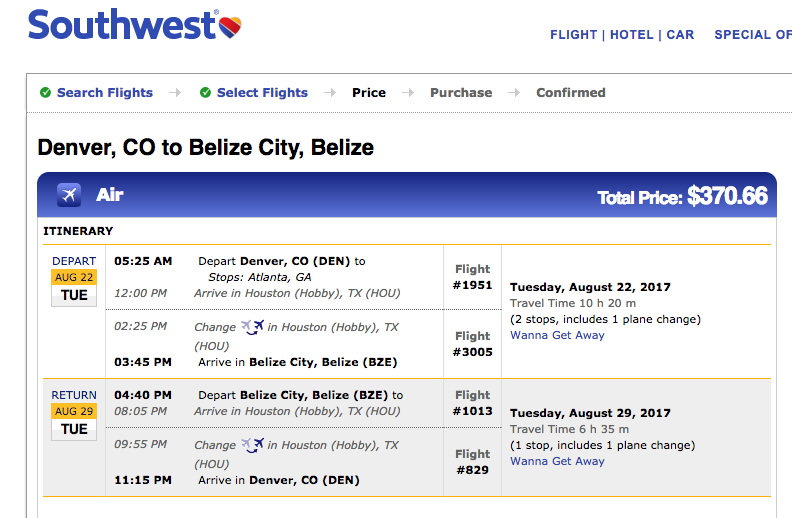Click the plane change icon on return itinerary
Image resolution: width=792 pixels, height=518 pixels.
[252, 445]
